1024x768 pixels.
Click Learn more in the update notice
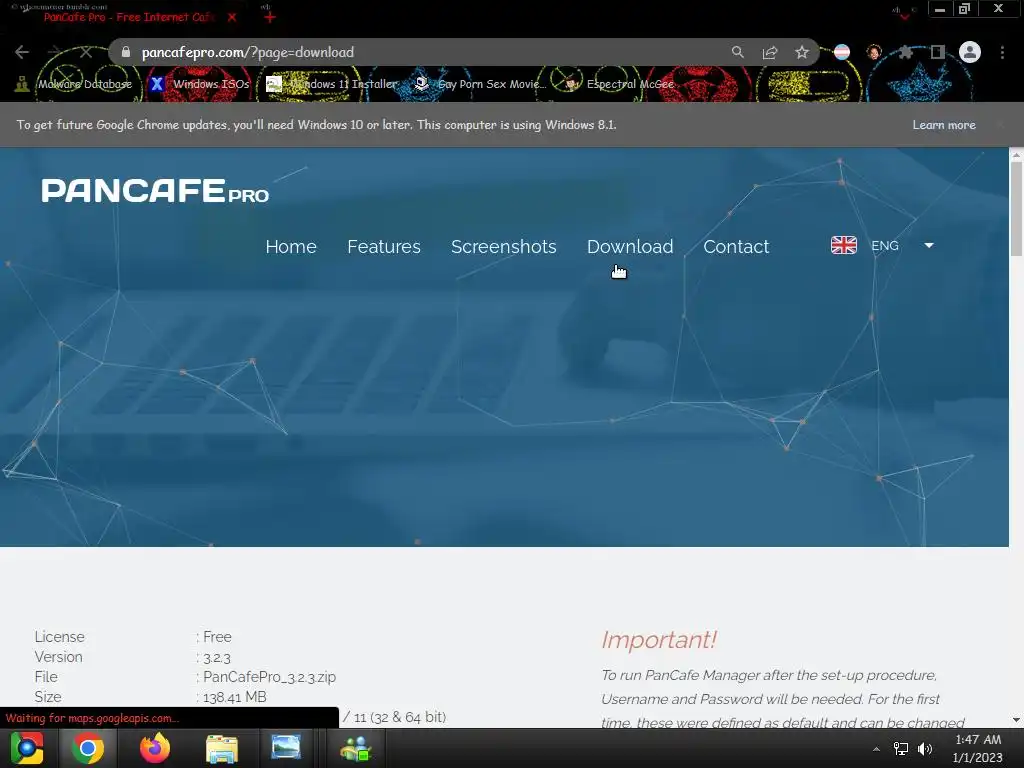pos(944,125)
